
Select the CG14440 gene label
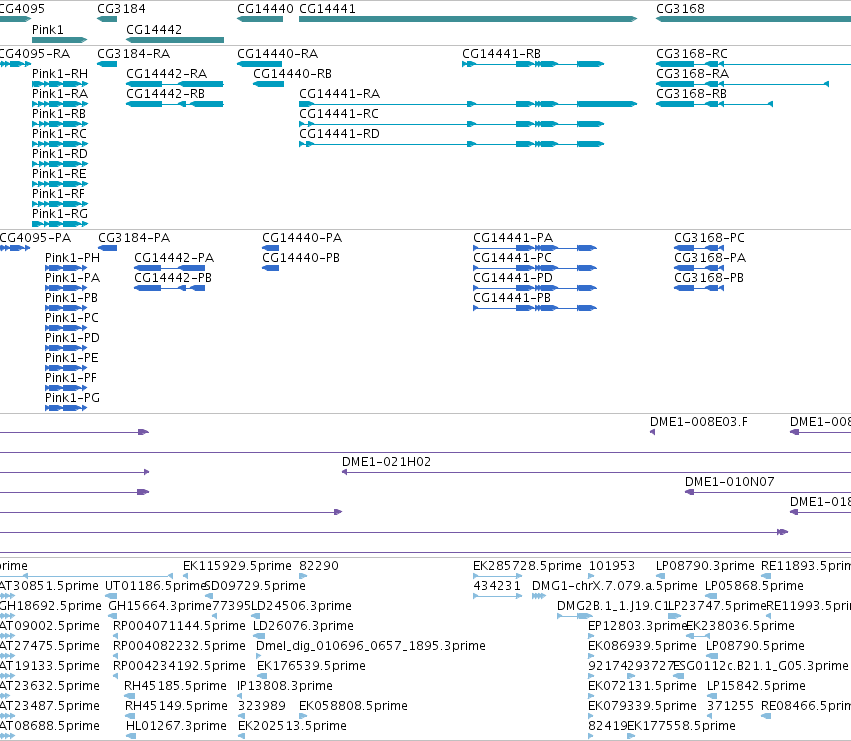pyautogui.click(x=265, y=9)
